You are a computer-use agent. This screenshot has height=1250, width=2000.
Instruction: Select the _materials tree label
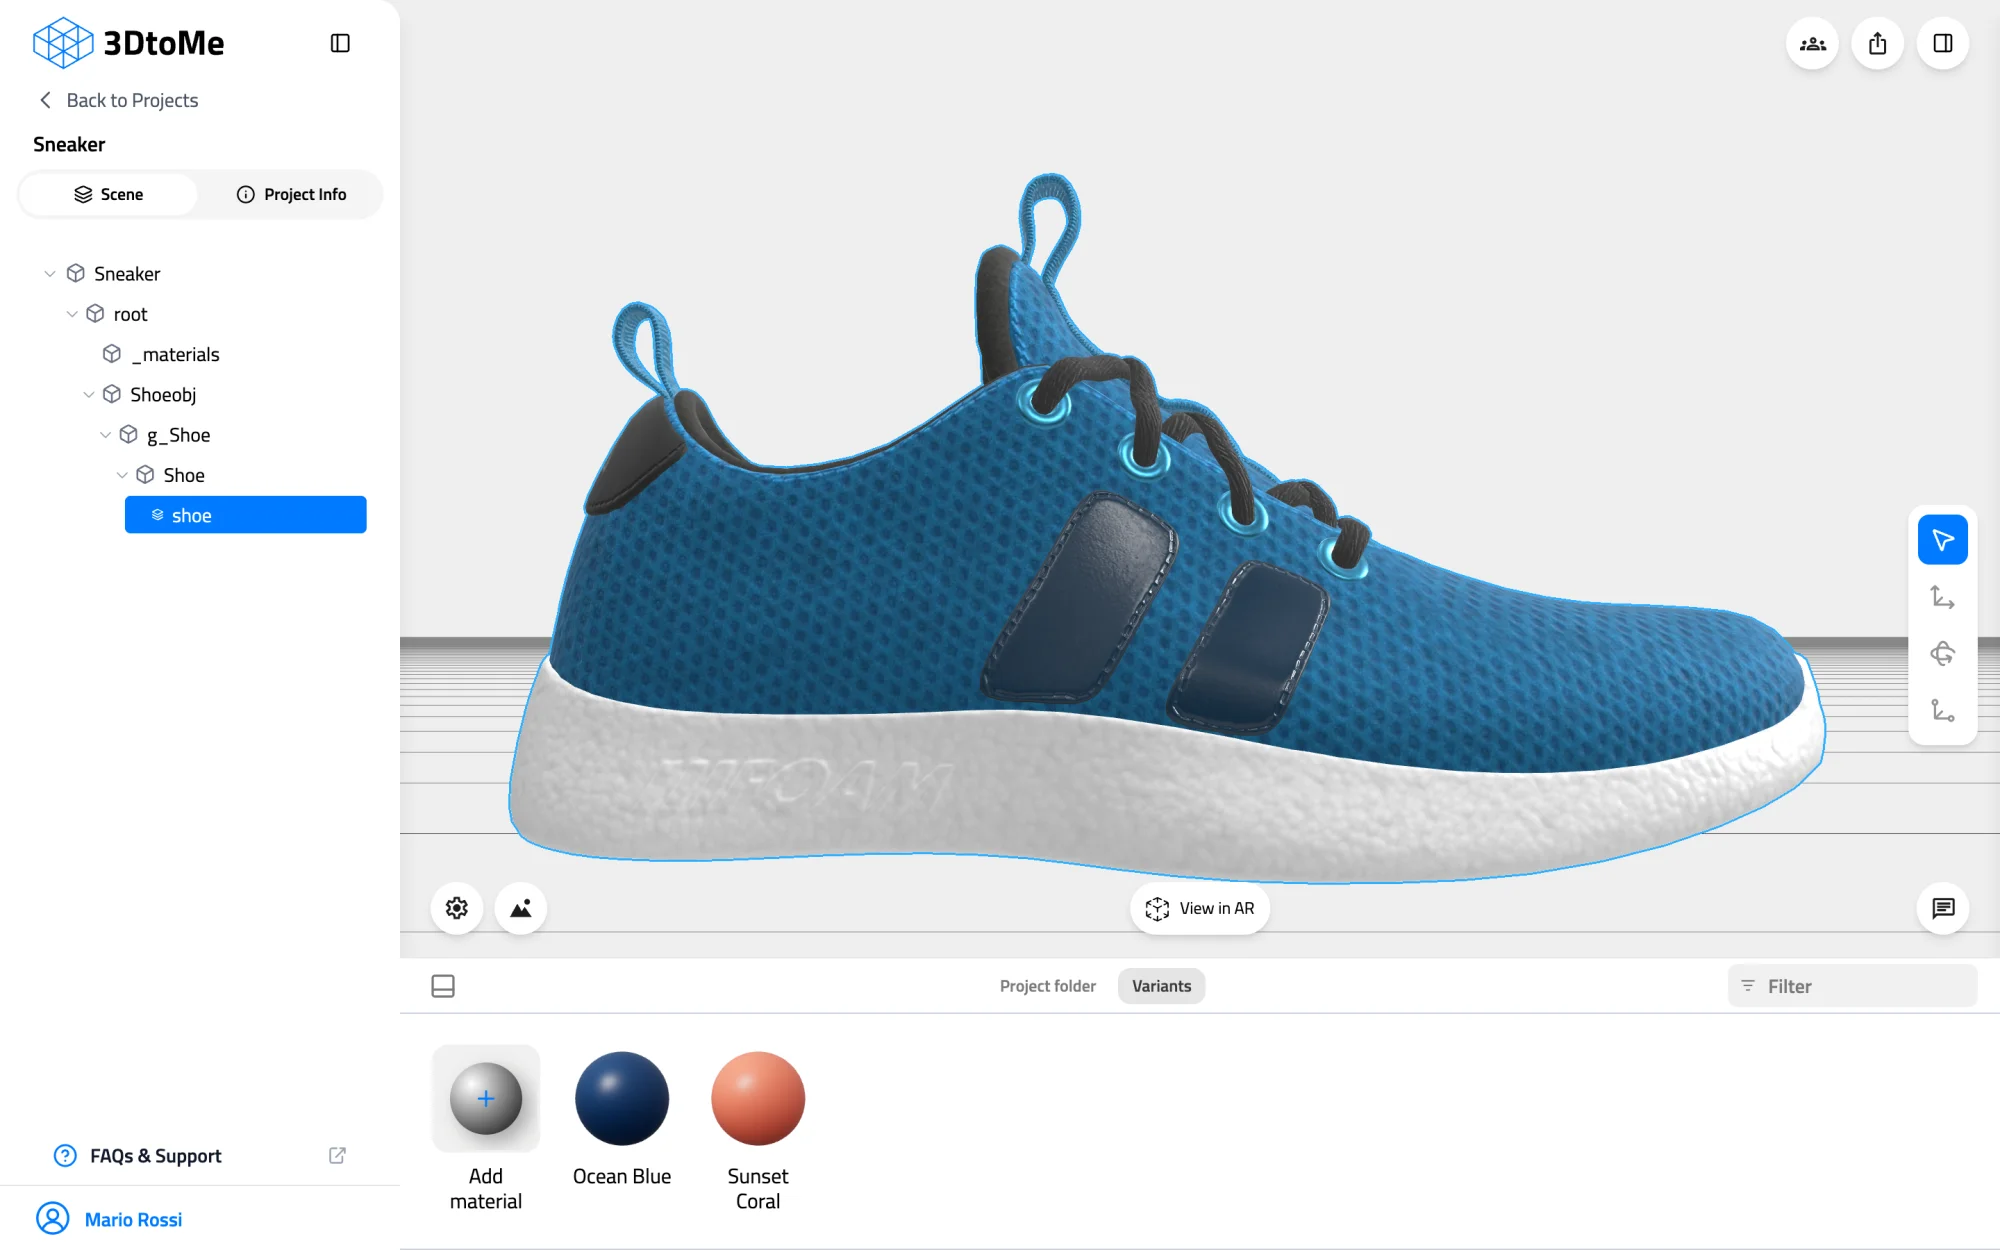click(176, 354)
